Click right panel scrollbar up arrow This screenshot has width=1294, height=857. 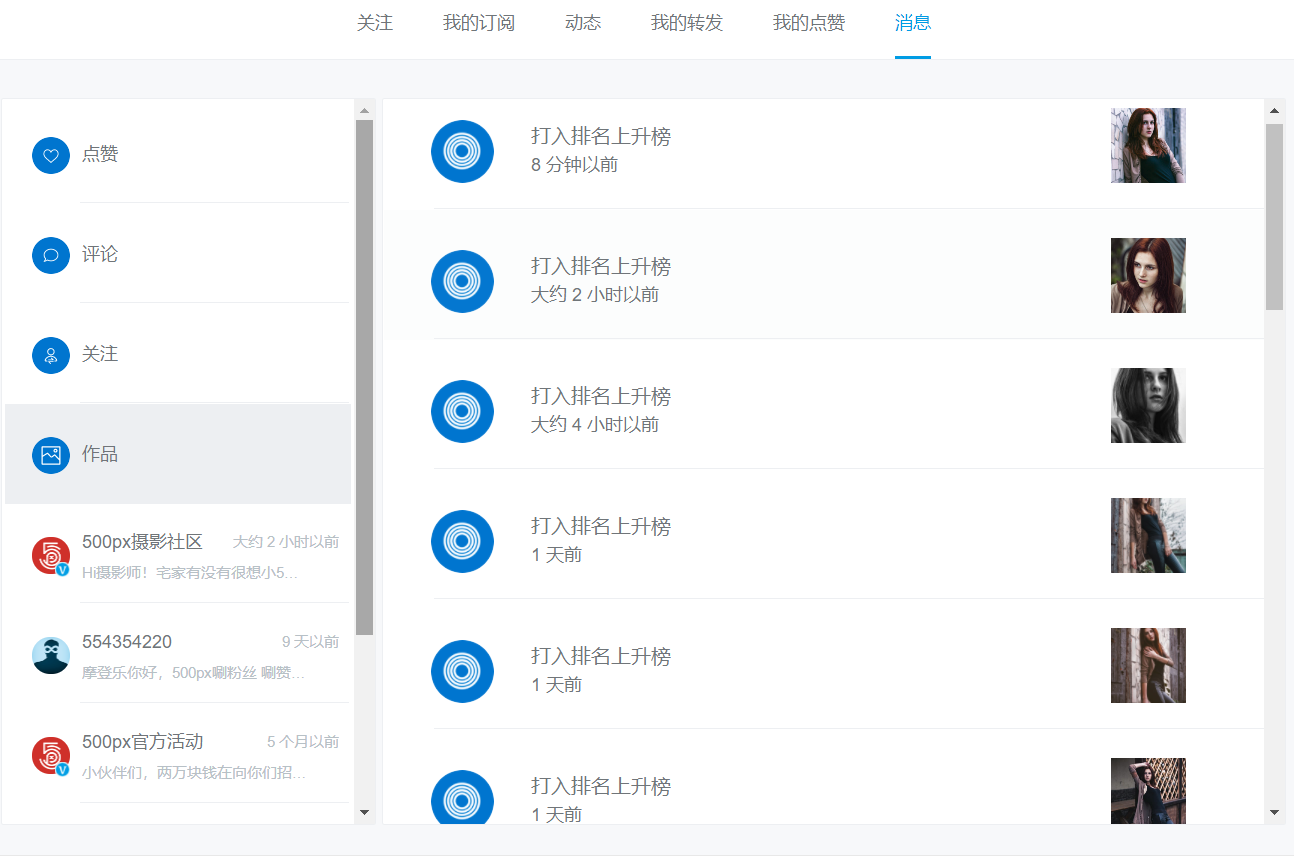click(x=1274, y=111)
